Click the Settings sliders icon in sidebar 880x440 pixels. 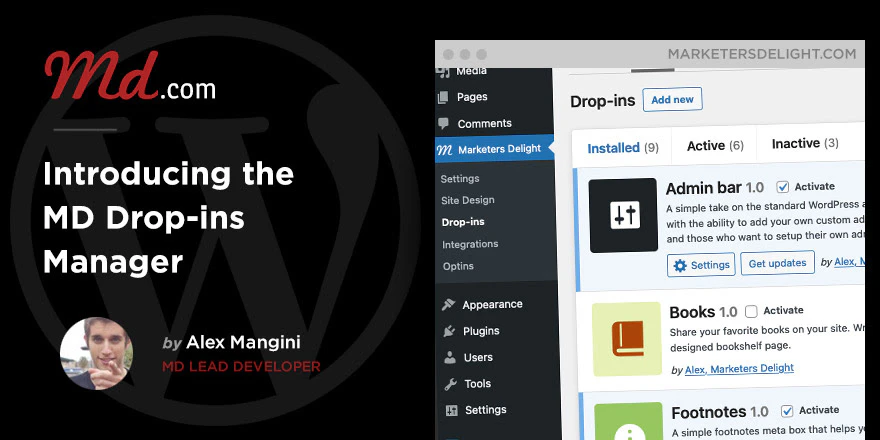(452, 410)
